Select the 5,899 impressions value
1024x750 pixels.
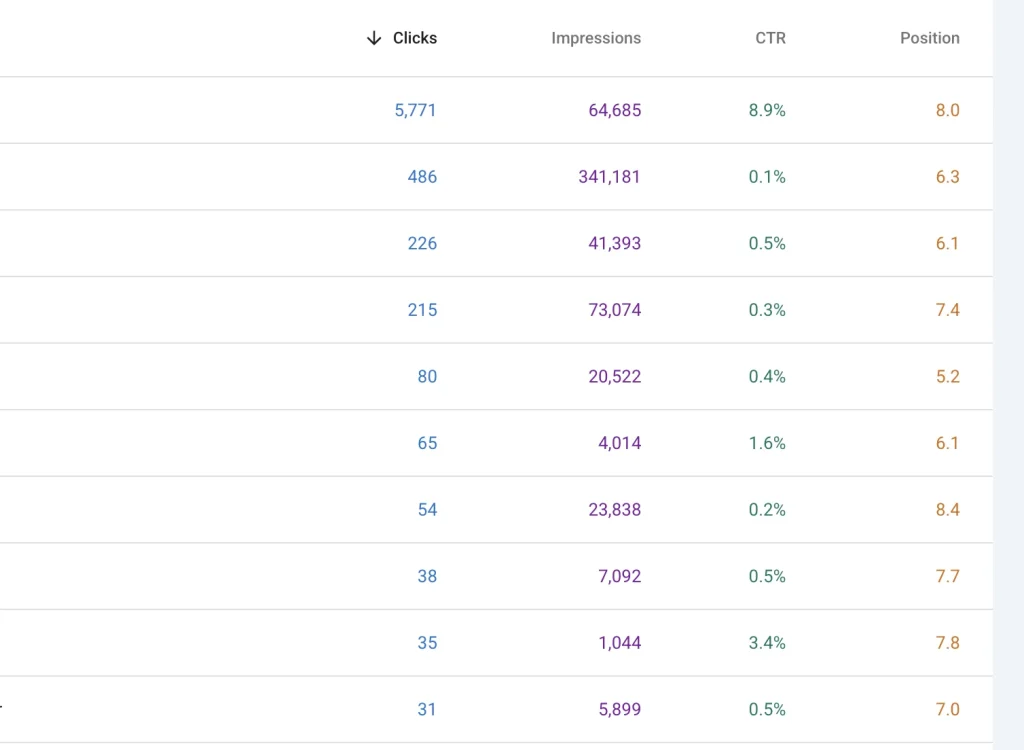pos(619,709)
